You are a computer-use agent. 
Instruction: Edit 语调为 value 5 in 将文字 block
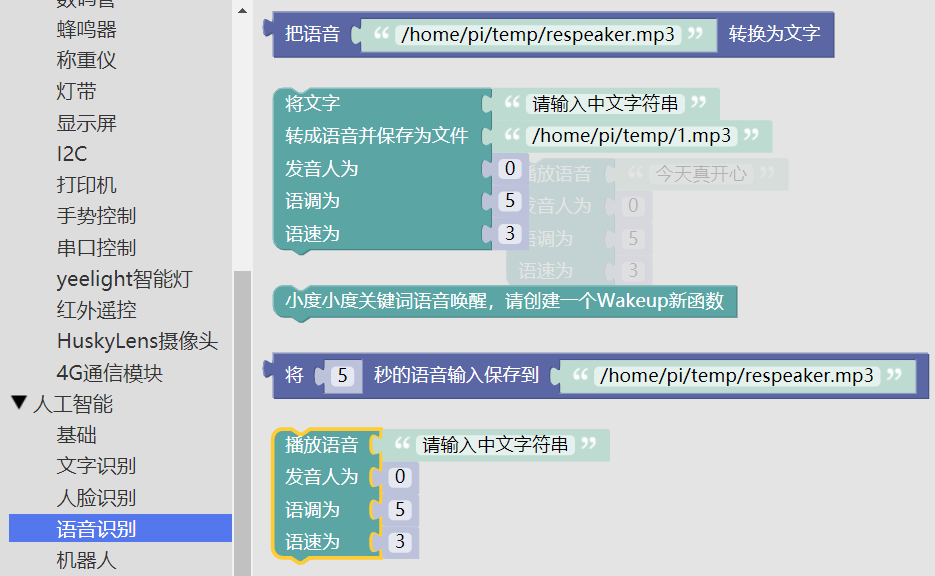click(x=510, y=201)
